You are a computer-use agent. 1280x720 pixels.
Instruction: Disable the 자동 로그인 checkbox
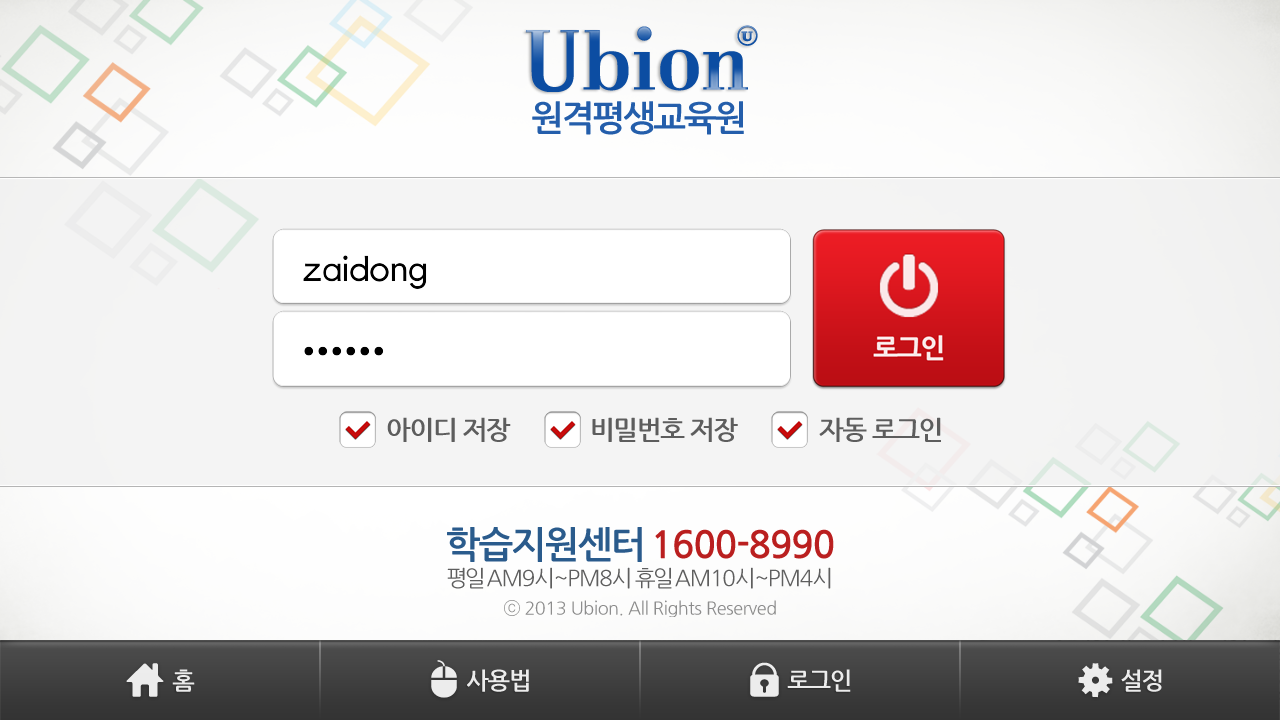[789, 430]
